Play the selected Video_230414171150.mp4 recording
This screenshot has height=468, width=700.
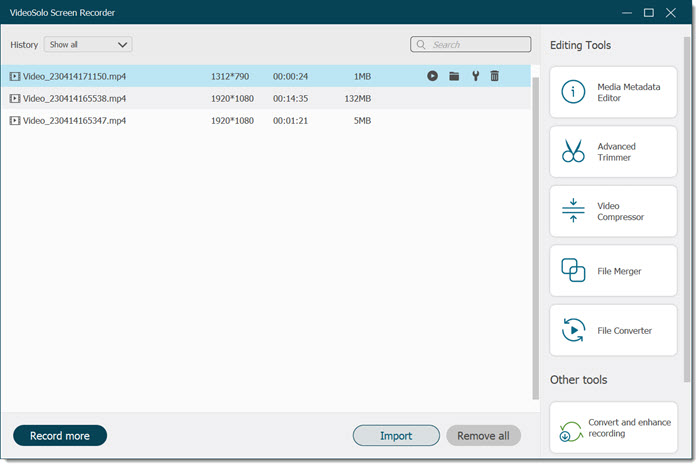[x=432, y=76]
